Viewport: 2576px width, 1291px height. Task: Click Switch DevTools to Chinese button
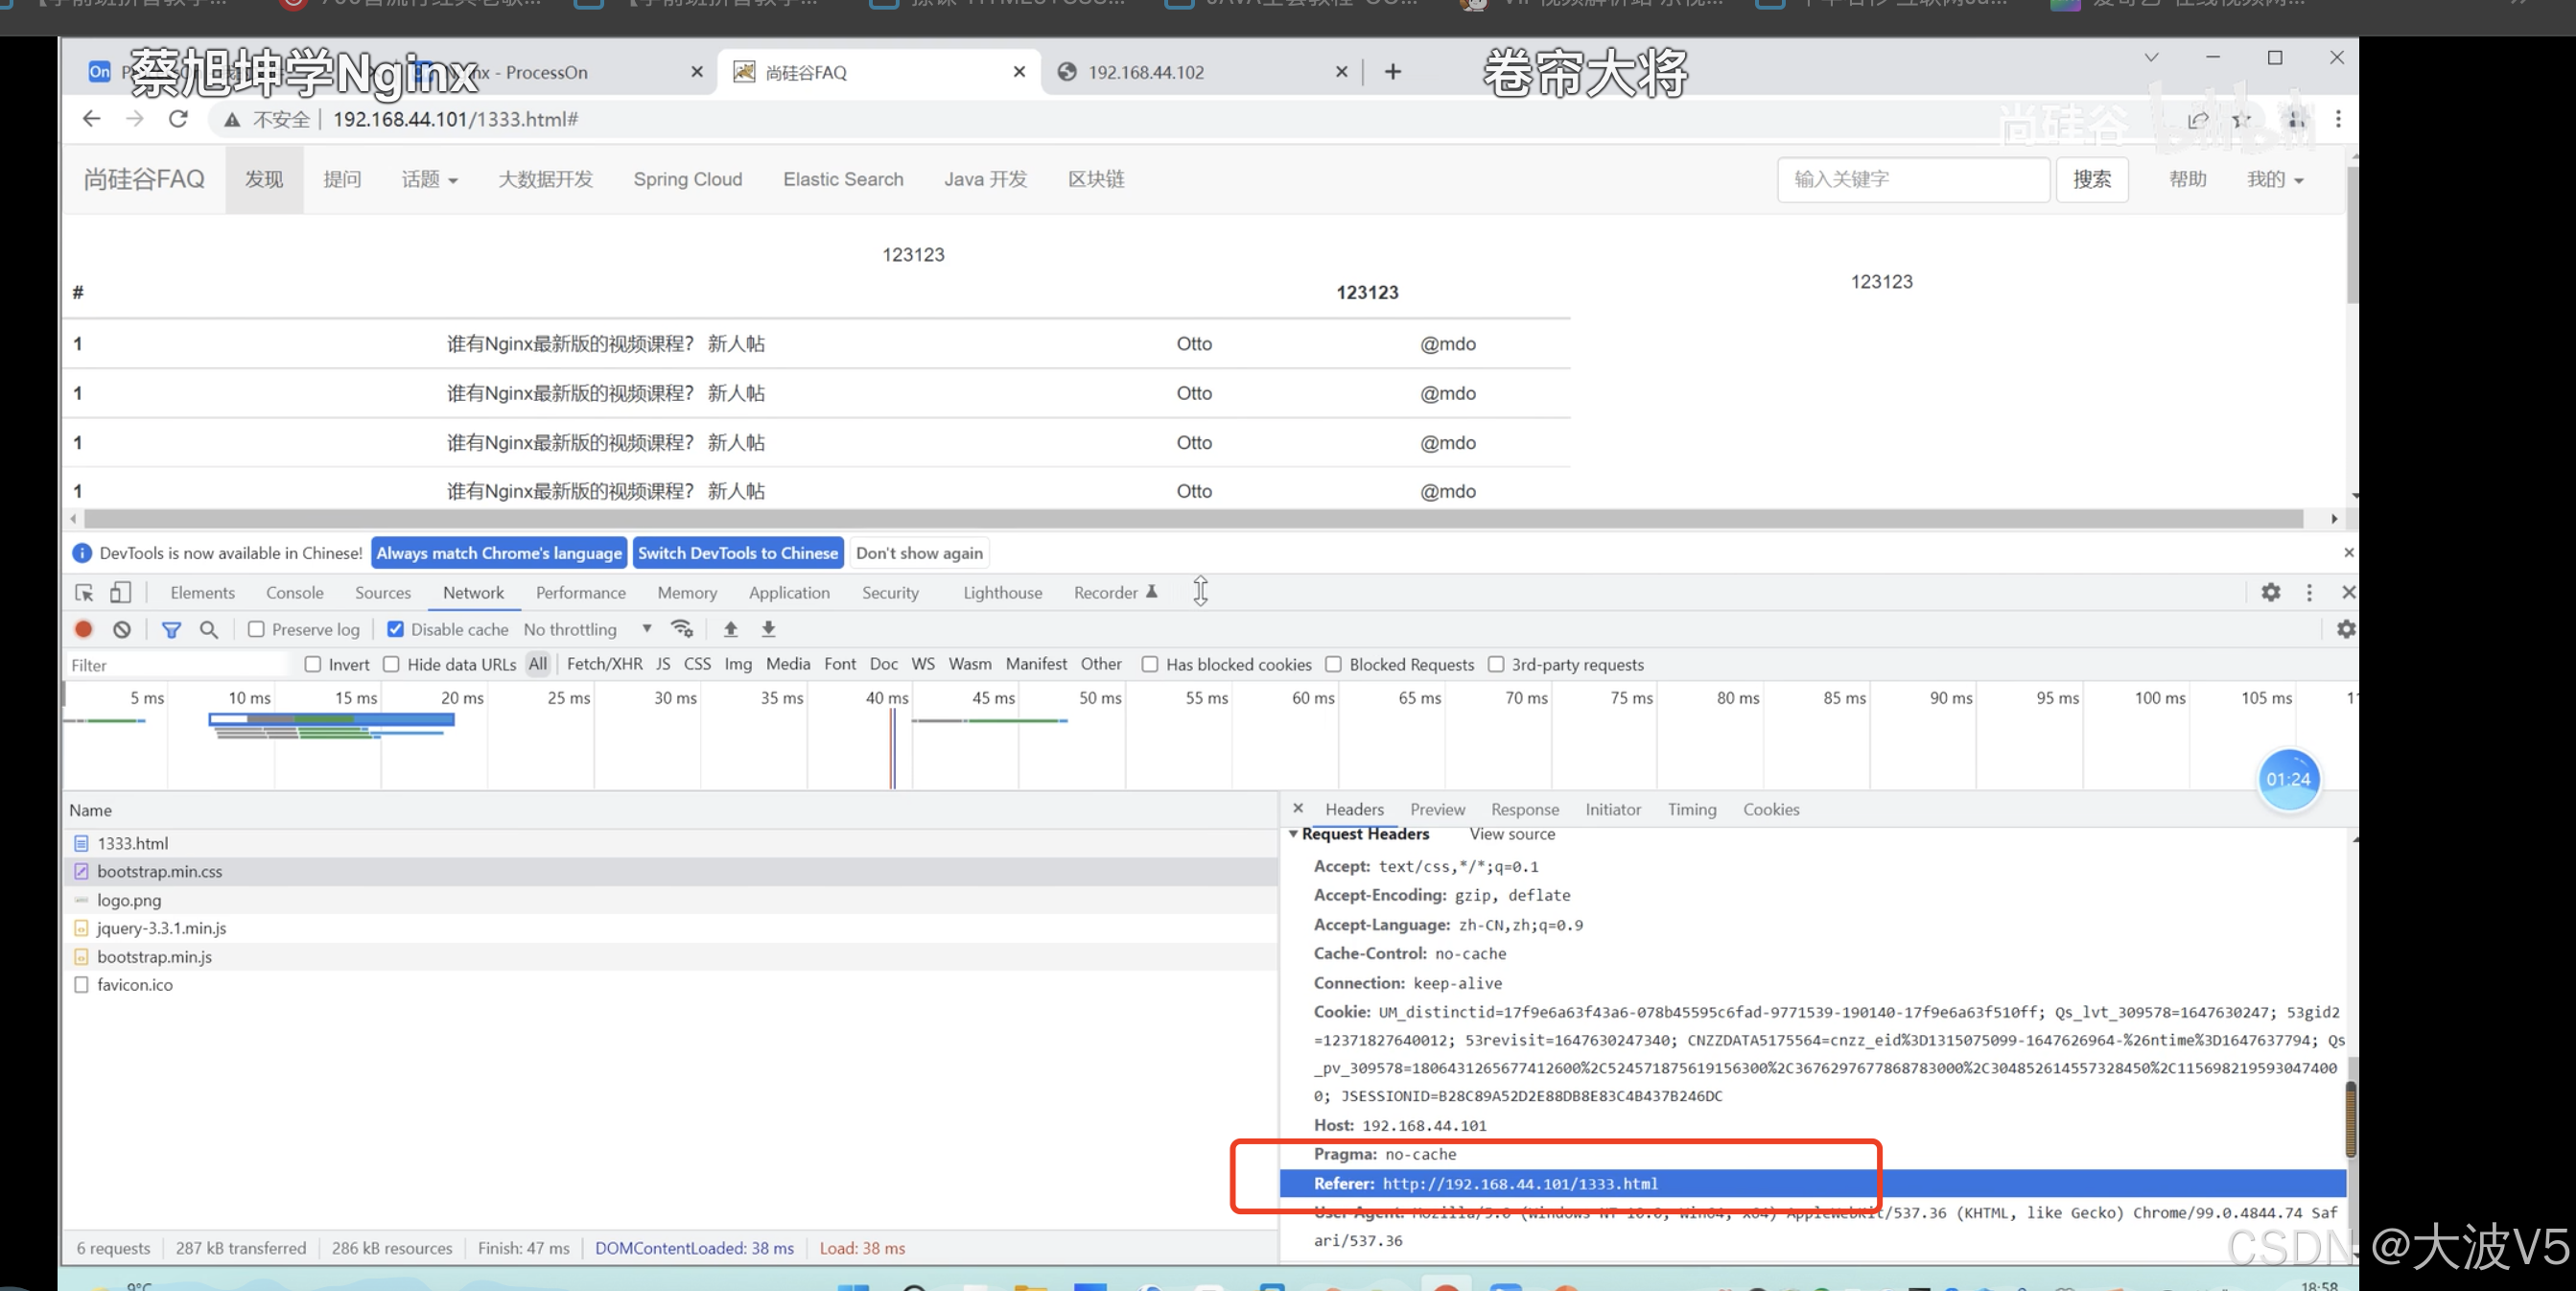tap(738, 553)
